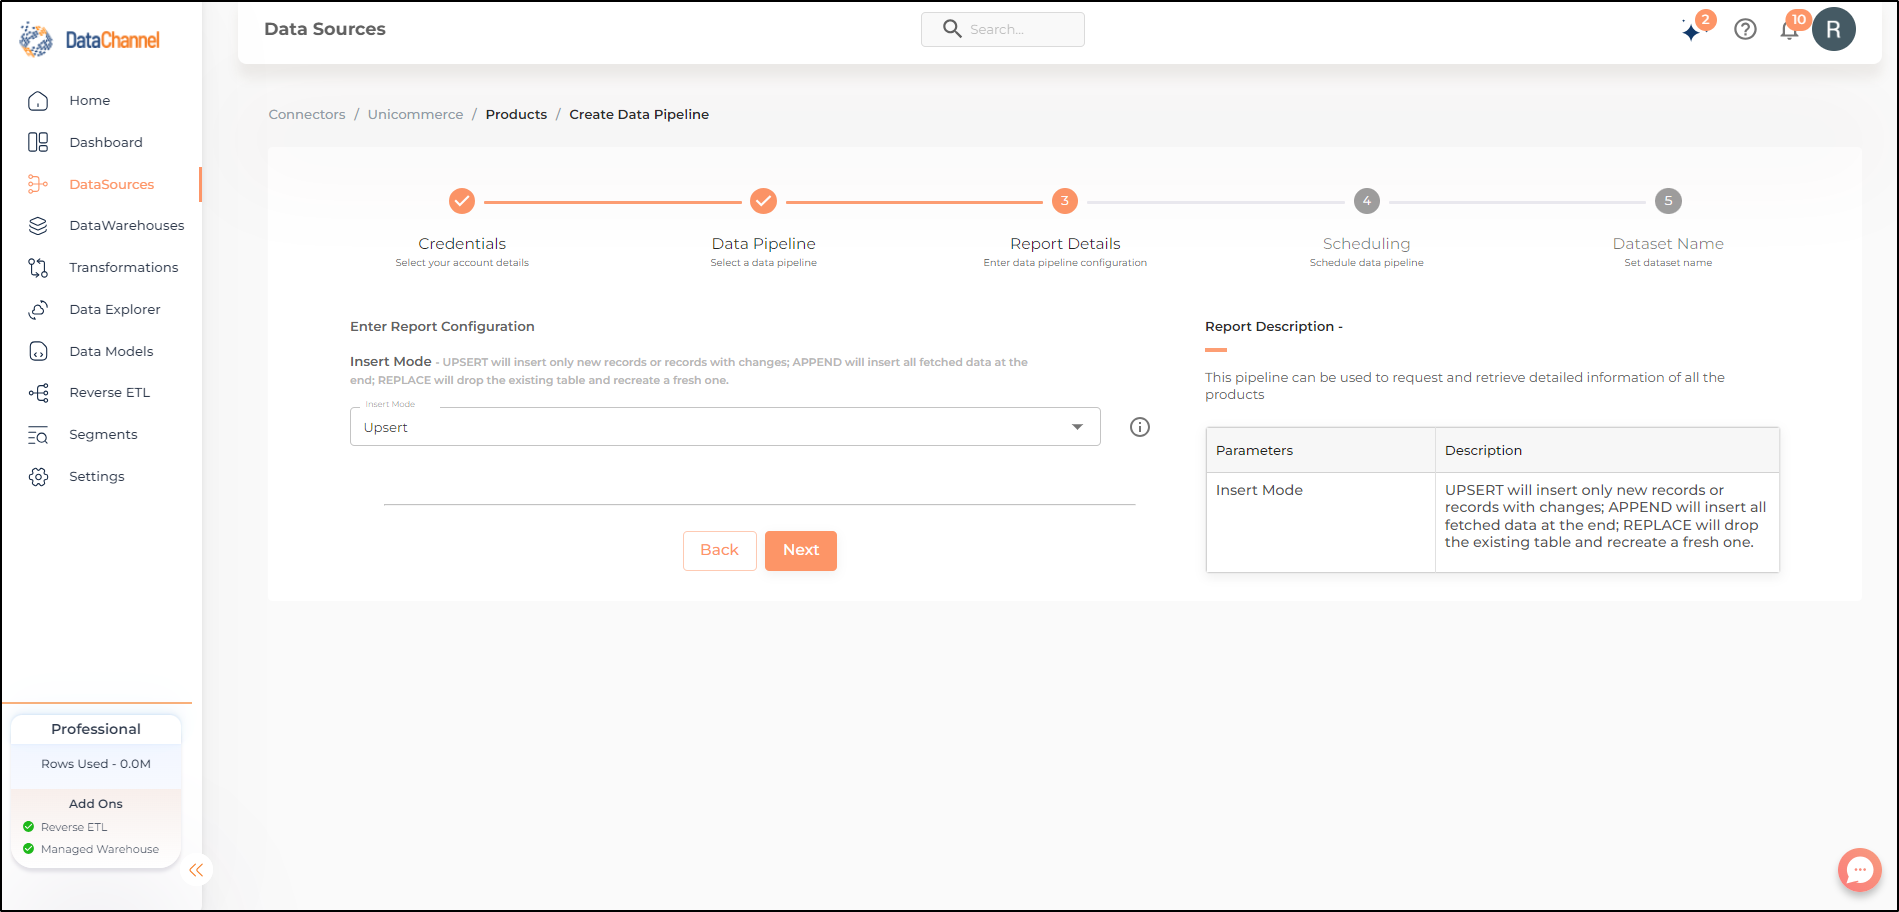Open the Insert Mode Upsert dropdown

pyautogui.click(x=725, y=427)
